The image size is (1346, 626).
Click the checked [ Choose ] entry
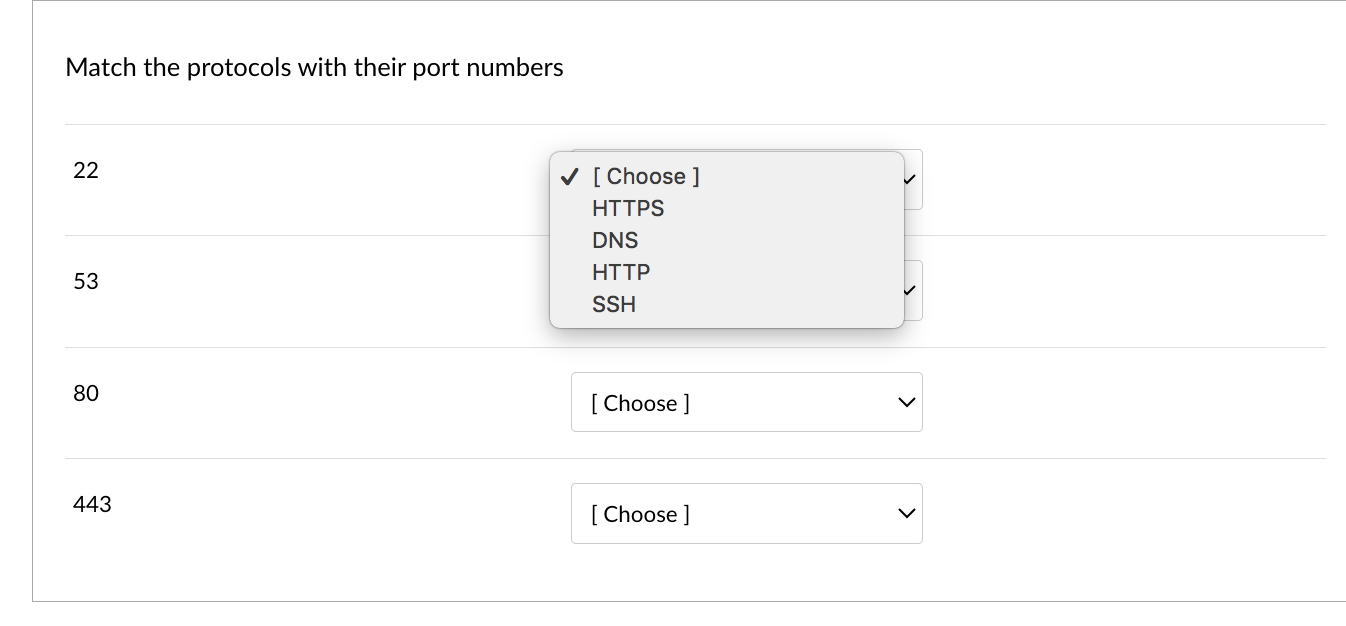click(645, 176)
